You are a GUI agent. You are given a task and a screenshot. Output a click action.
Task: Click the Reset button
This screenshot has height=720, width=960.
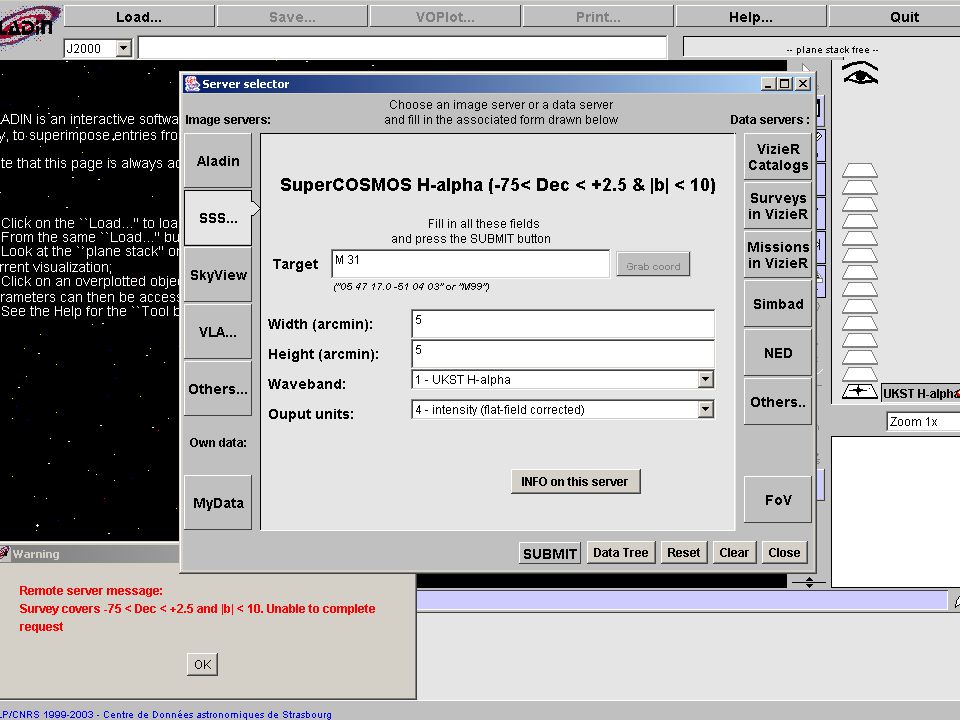683,552
